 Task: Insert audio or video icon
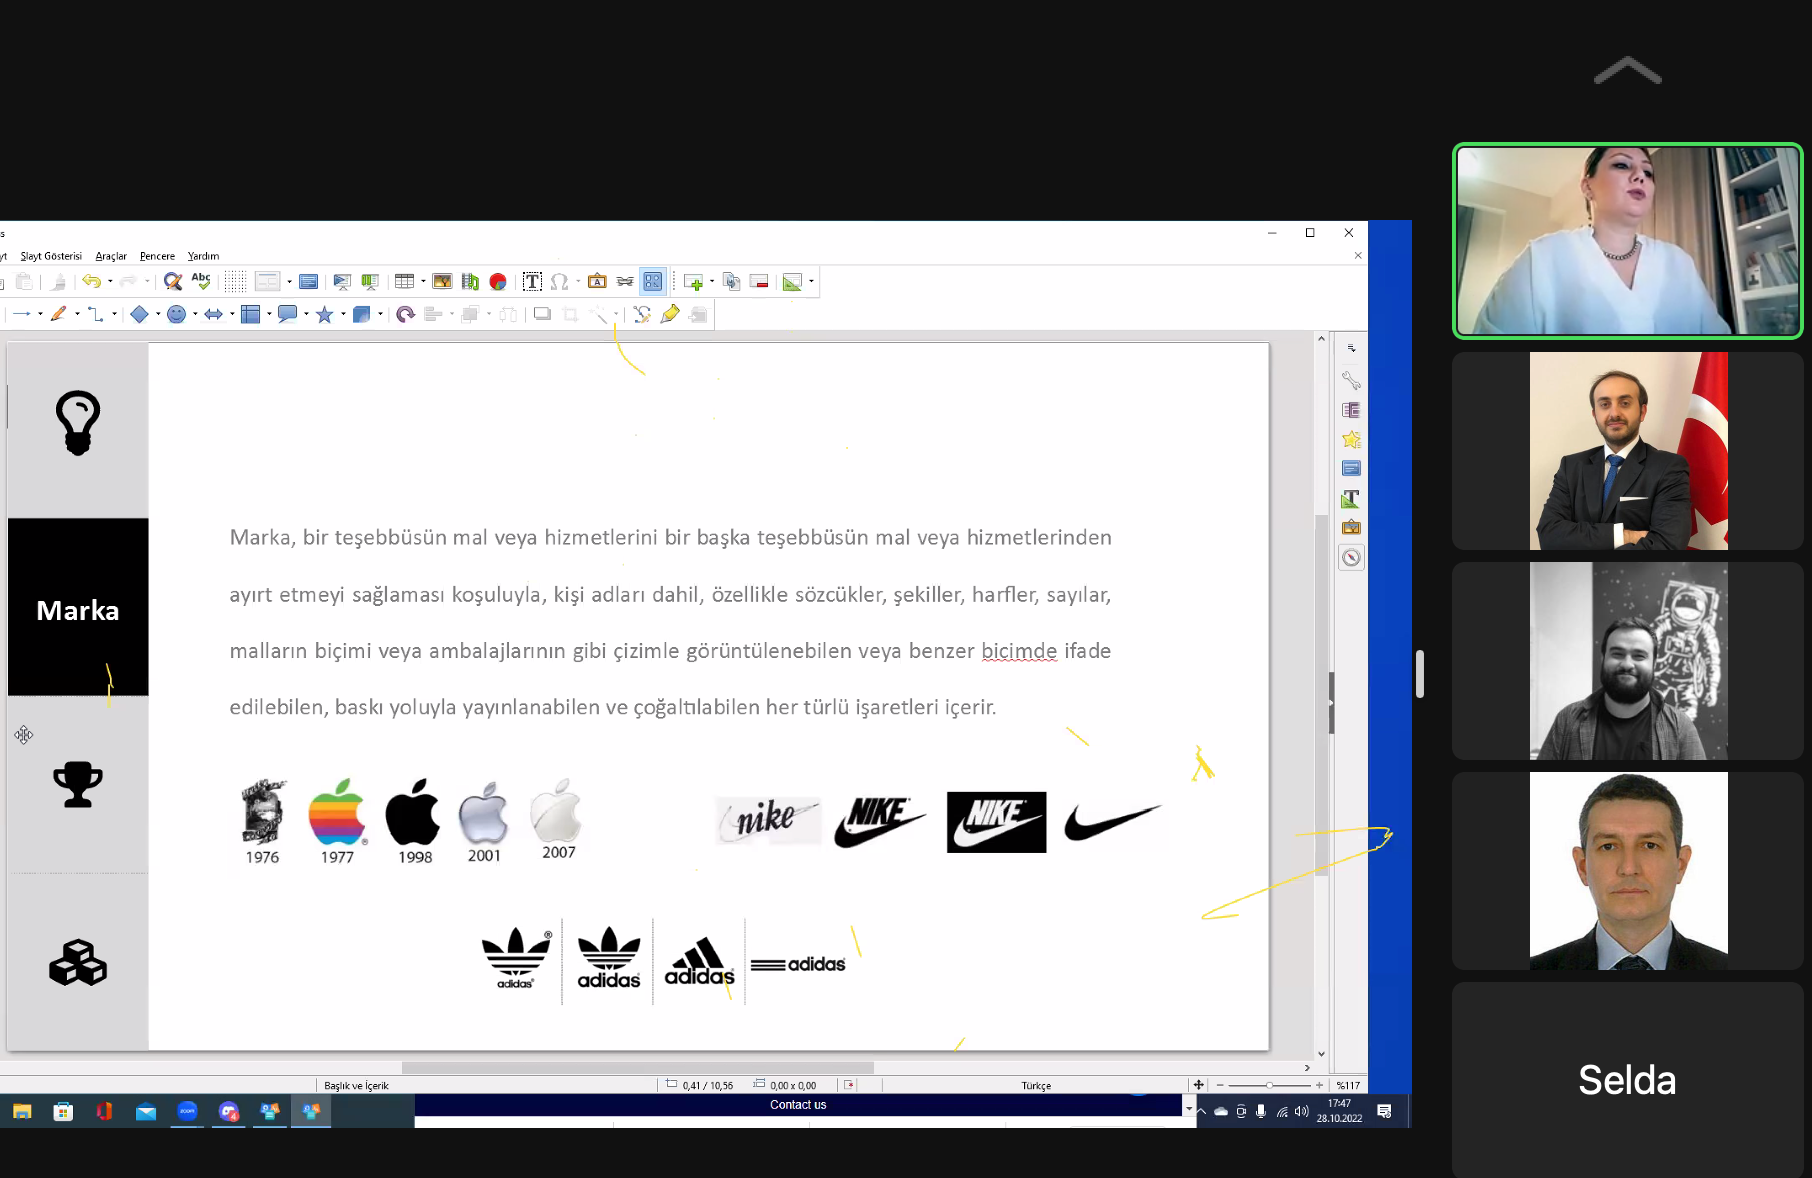pos(470,282)
